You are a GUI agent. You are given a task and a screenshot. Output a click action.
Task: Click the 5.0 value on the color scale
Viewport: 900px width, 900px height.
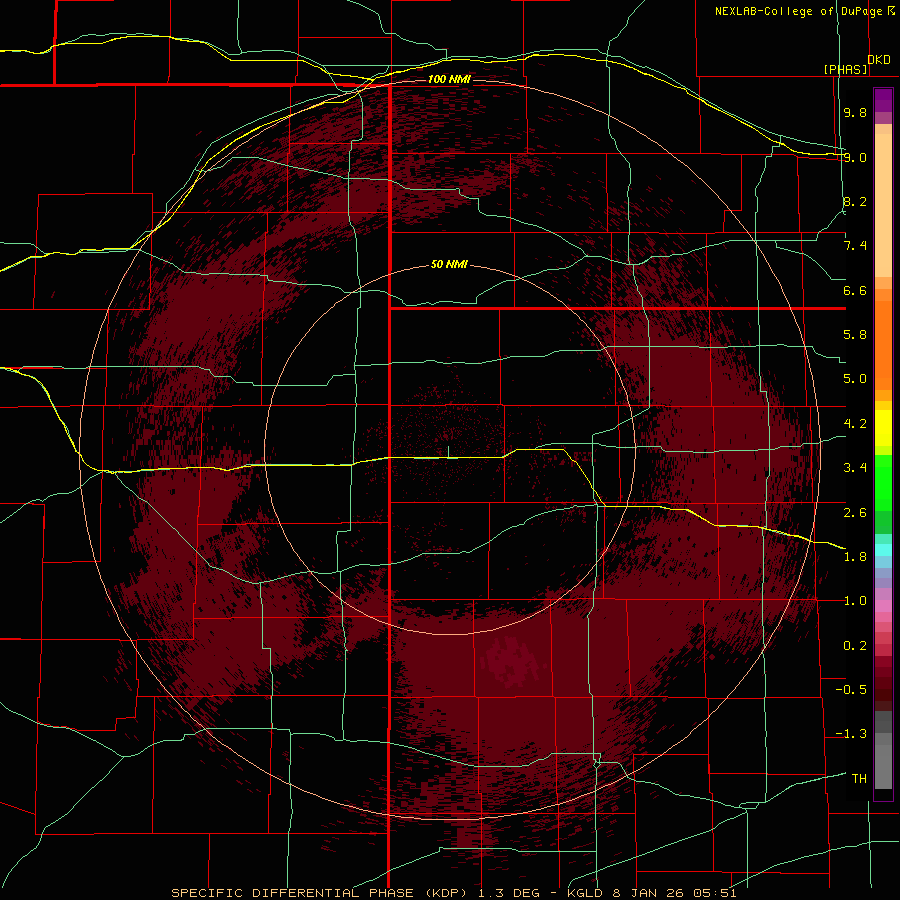point(855,379)
